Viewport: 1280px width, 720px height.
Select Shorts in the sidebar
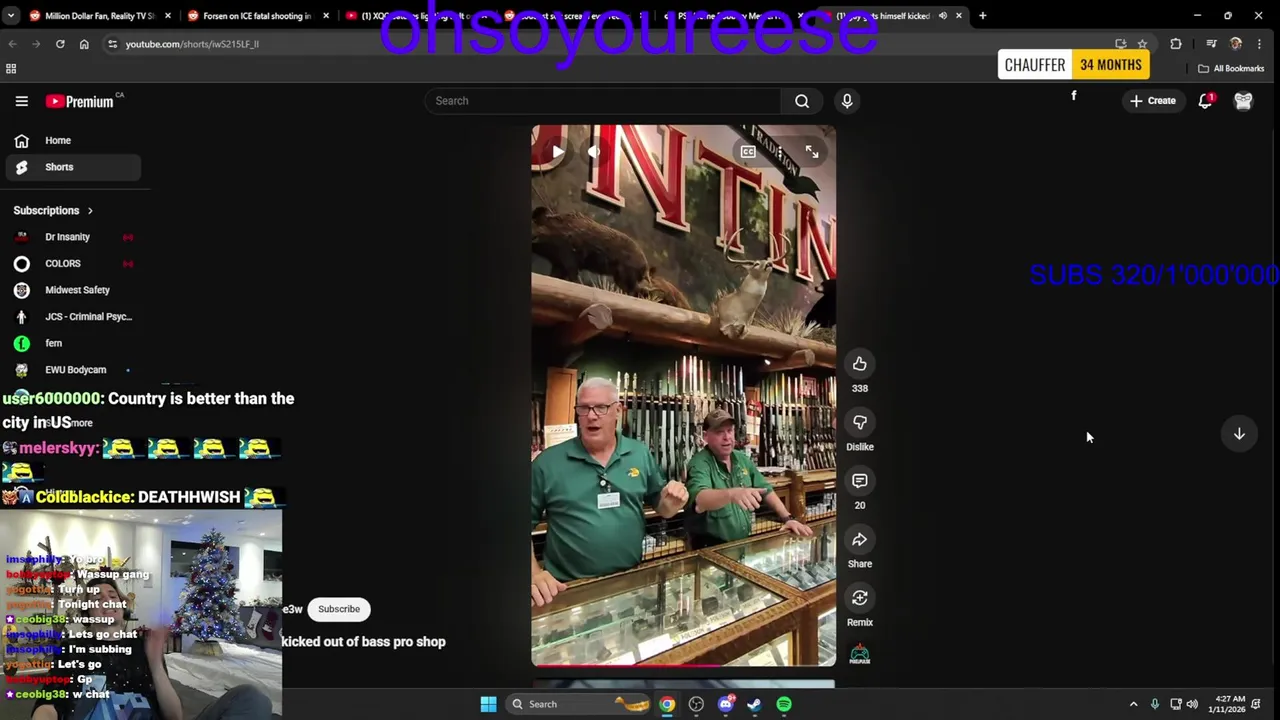tap(72, 167)
